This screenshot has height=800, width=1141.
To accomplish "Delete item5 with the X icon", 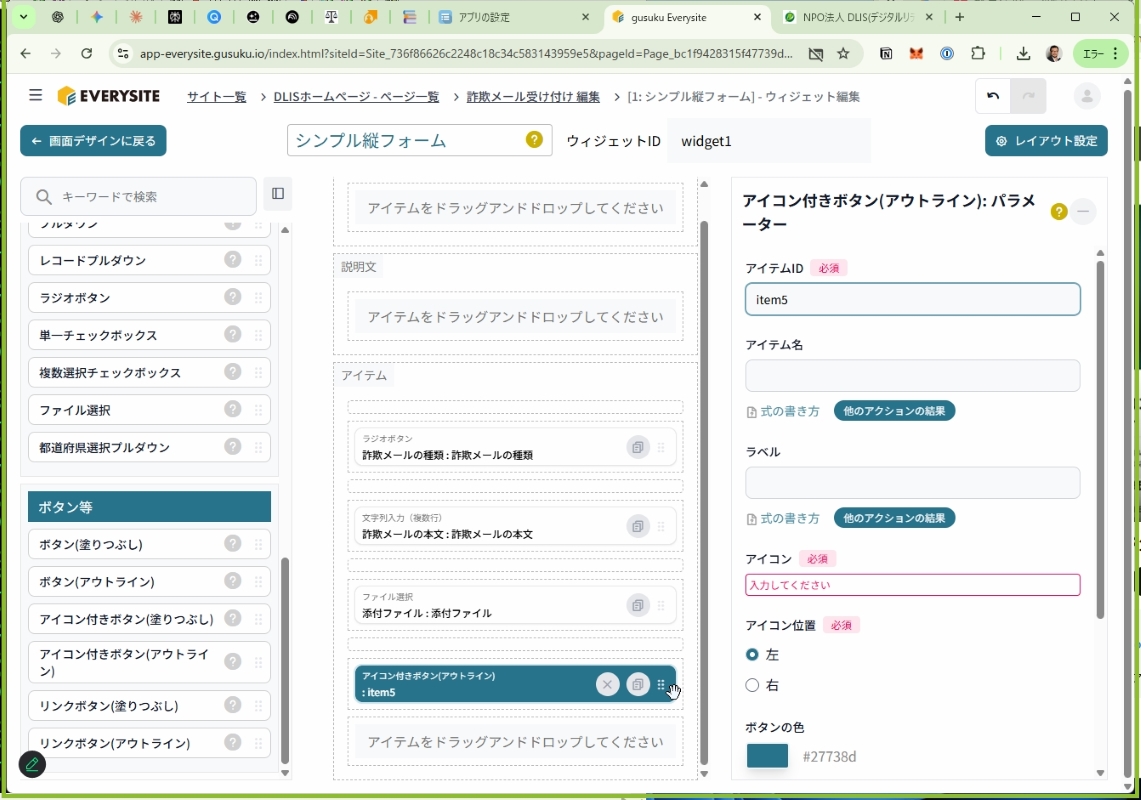I will [607, 684].
